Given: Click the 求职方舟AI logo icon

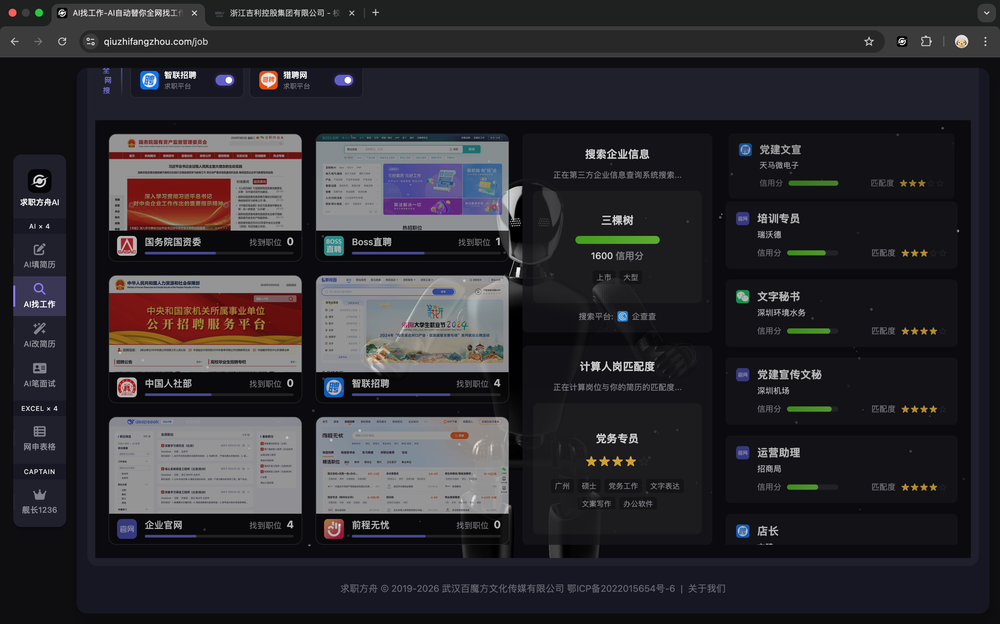Looking at the screenshot, I should click(x=40, y=181).
